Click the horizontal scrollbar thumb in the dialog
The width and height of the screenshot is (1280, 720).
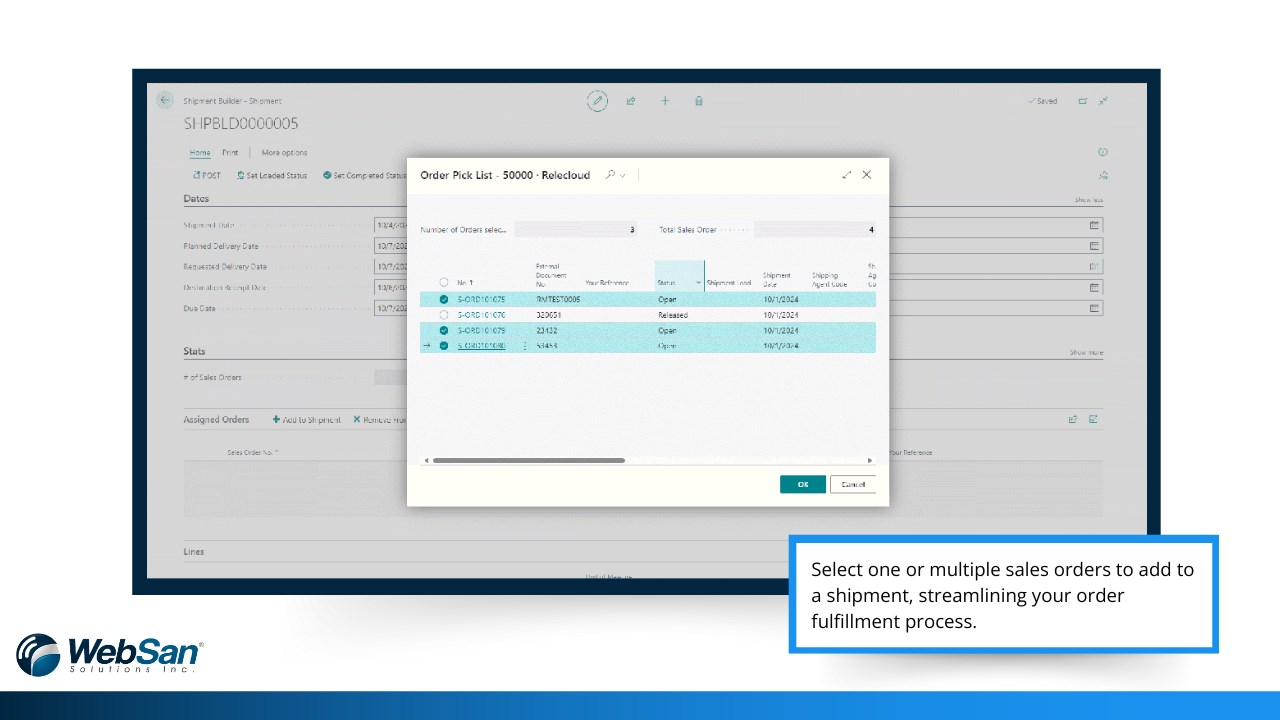528,460
